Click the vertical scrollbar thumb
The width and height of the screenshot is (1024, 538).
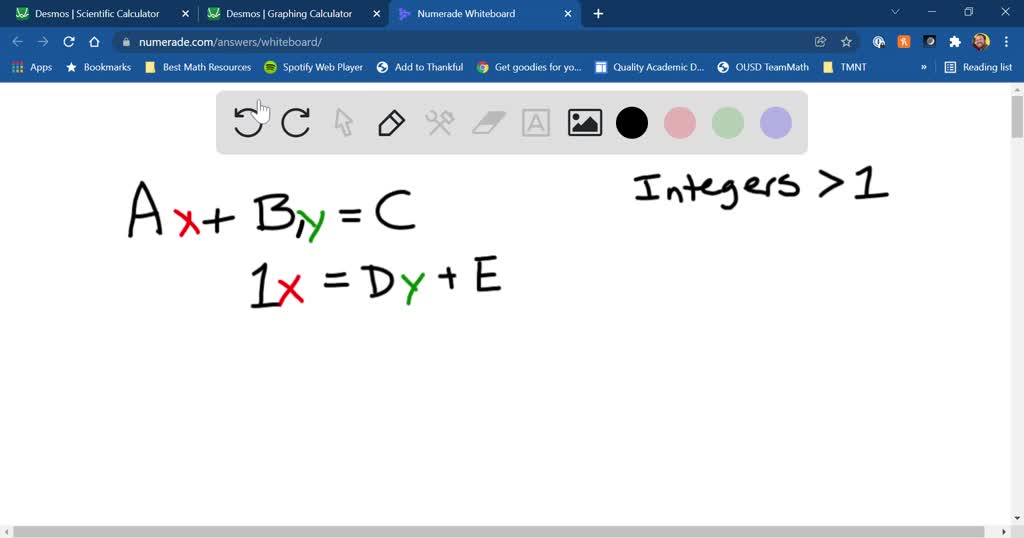1017,116
